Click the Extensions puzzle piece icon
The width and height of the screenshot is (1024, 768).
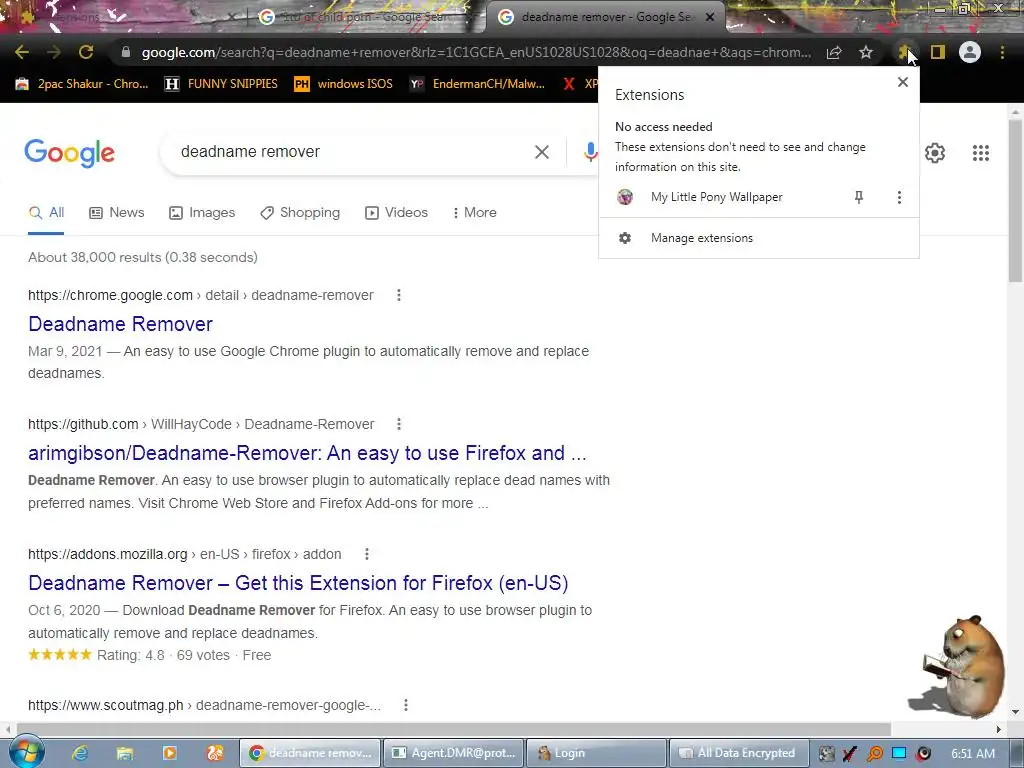click(x=904, y=52)
